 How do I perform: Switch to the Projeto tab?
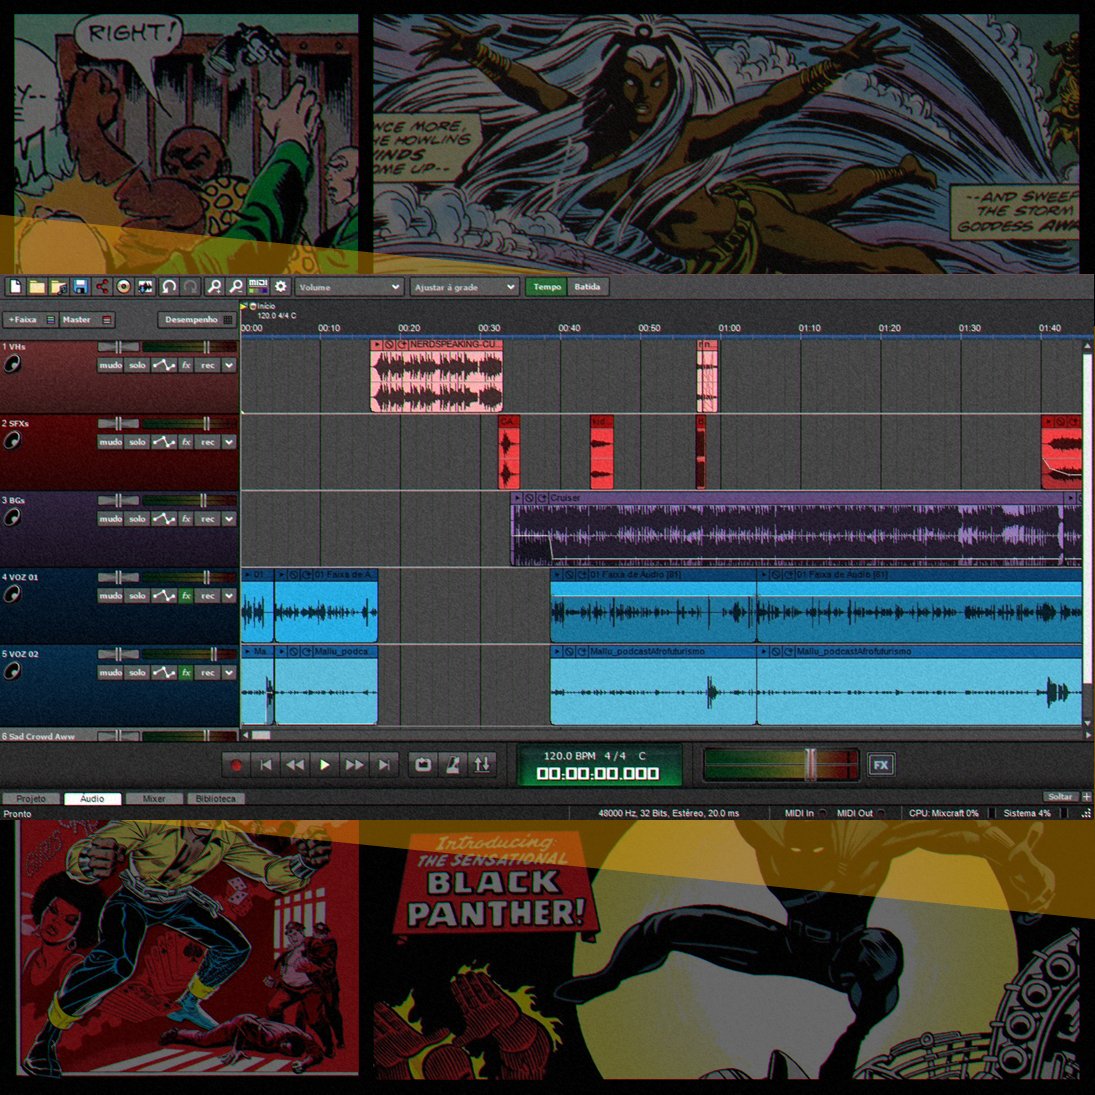click(31, 798)
